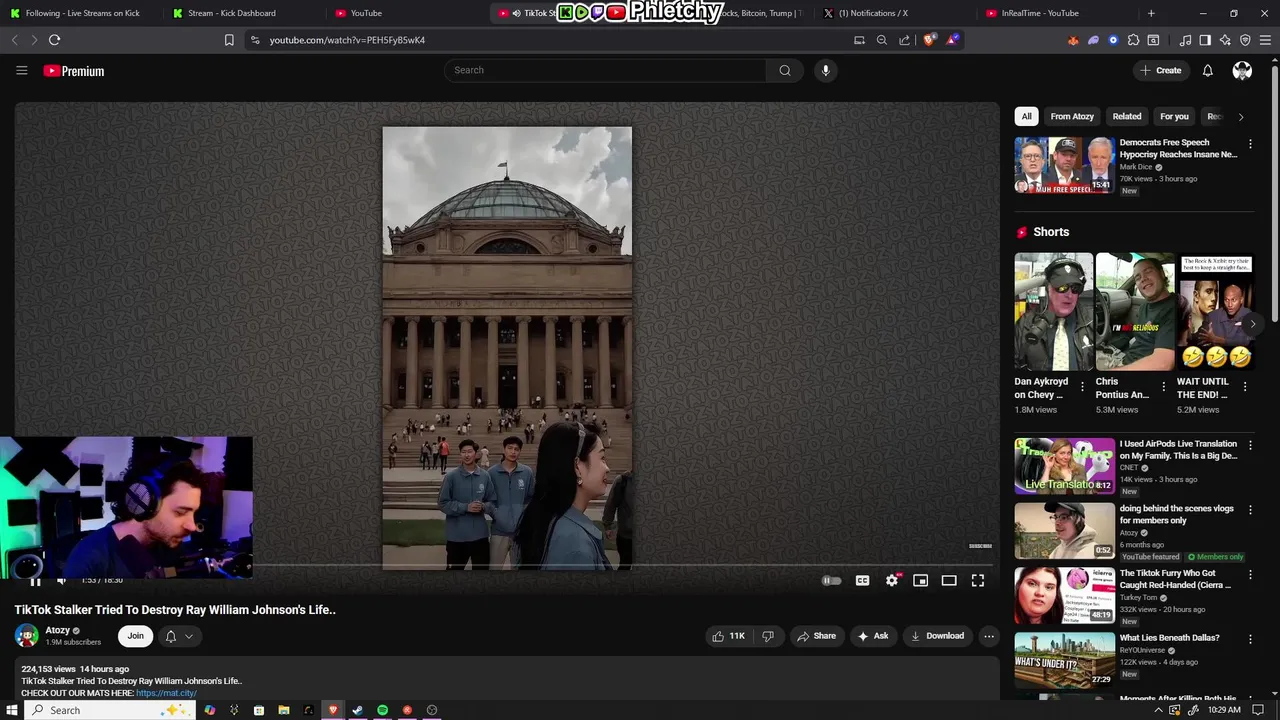The image size is (1280, 720).
Task: Open the Brave VPN shield icon
Action: coord(1245,40)
